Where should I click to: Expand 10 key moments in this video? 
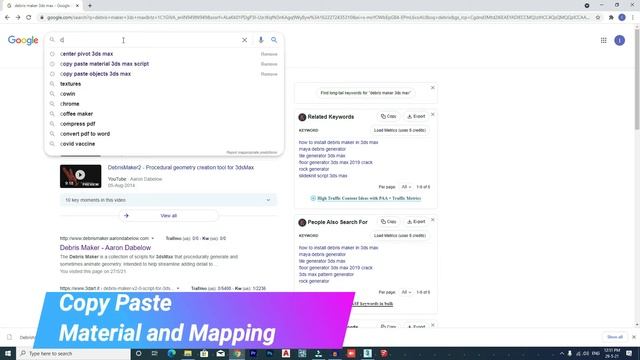[168, 200]
